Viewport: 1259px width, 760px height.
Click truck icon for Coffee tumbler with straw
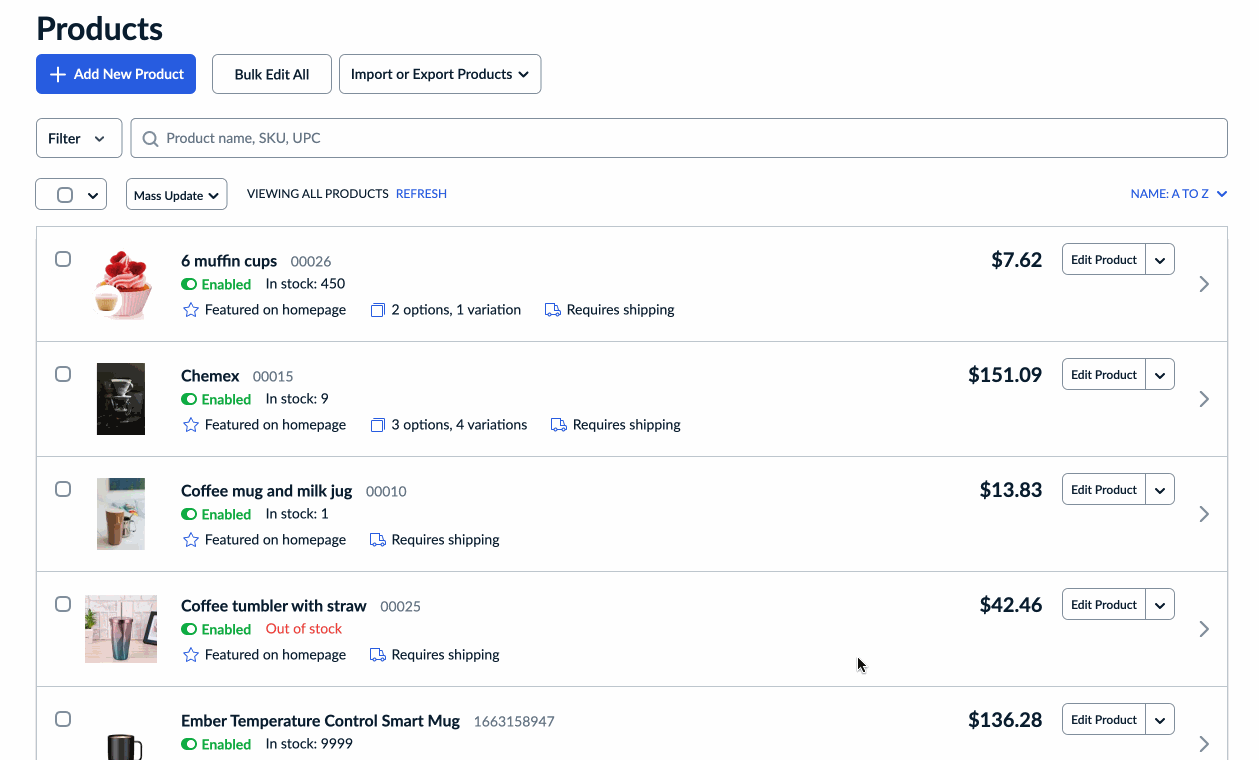[x=378, y=655]
